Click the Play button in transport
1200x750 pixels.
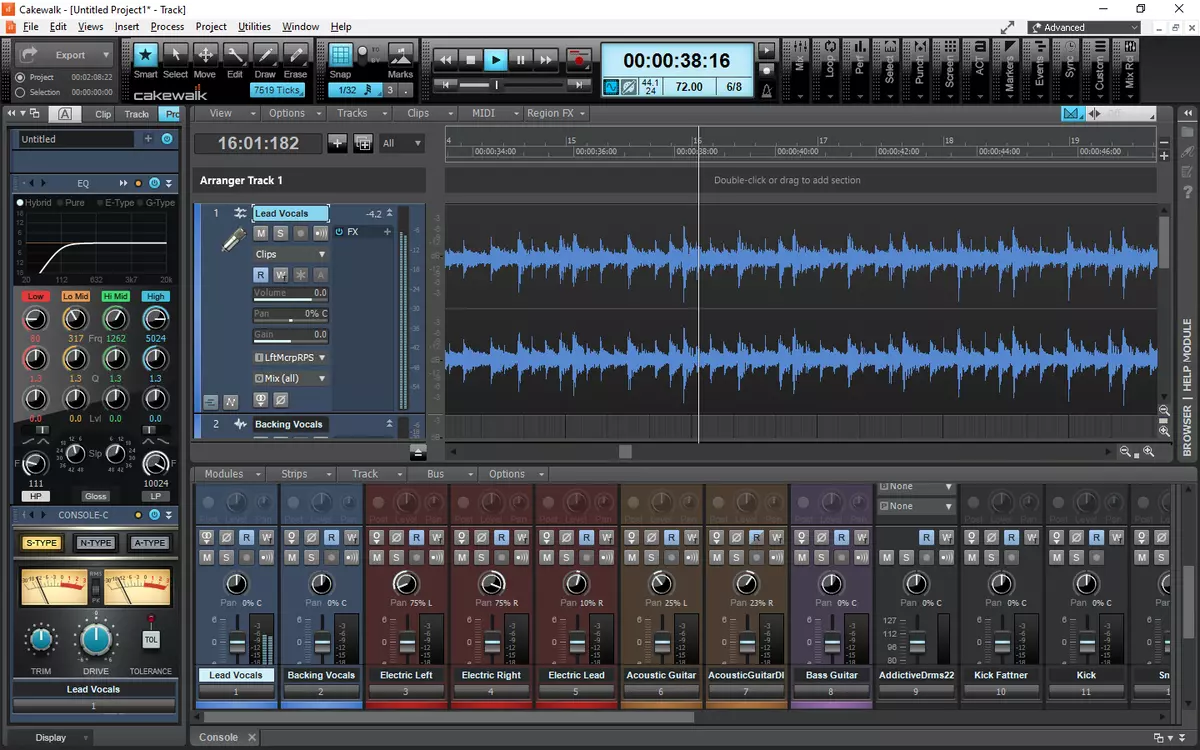pyautogui.click(x=496, y=60)
